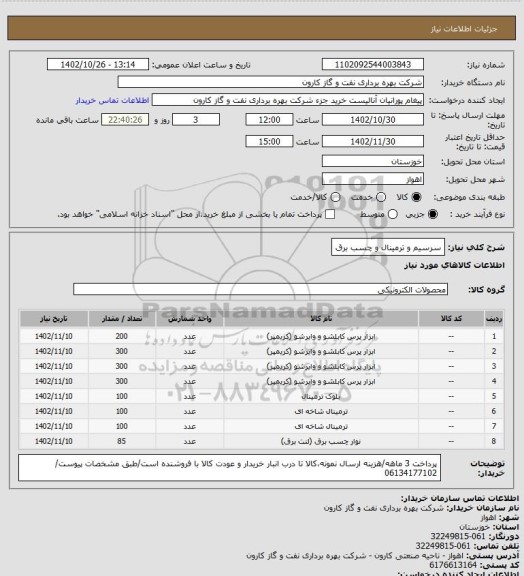Click the ردیف column header

click(x=494, y=319)
